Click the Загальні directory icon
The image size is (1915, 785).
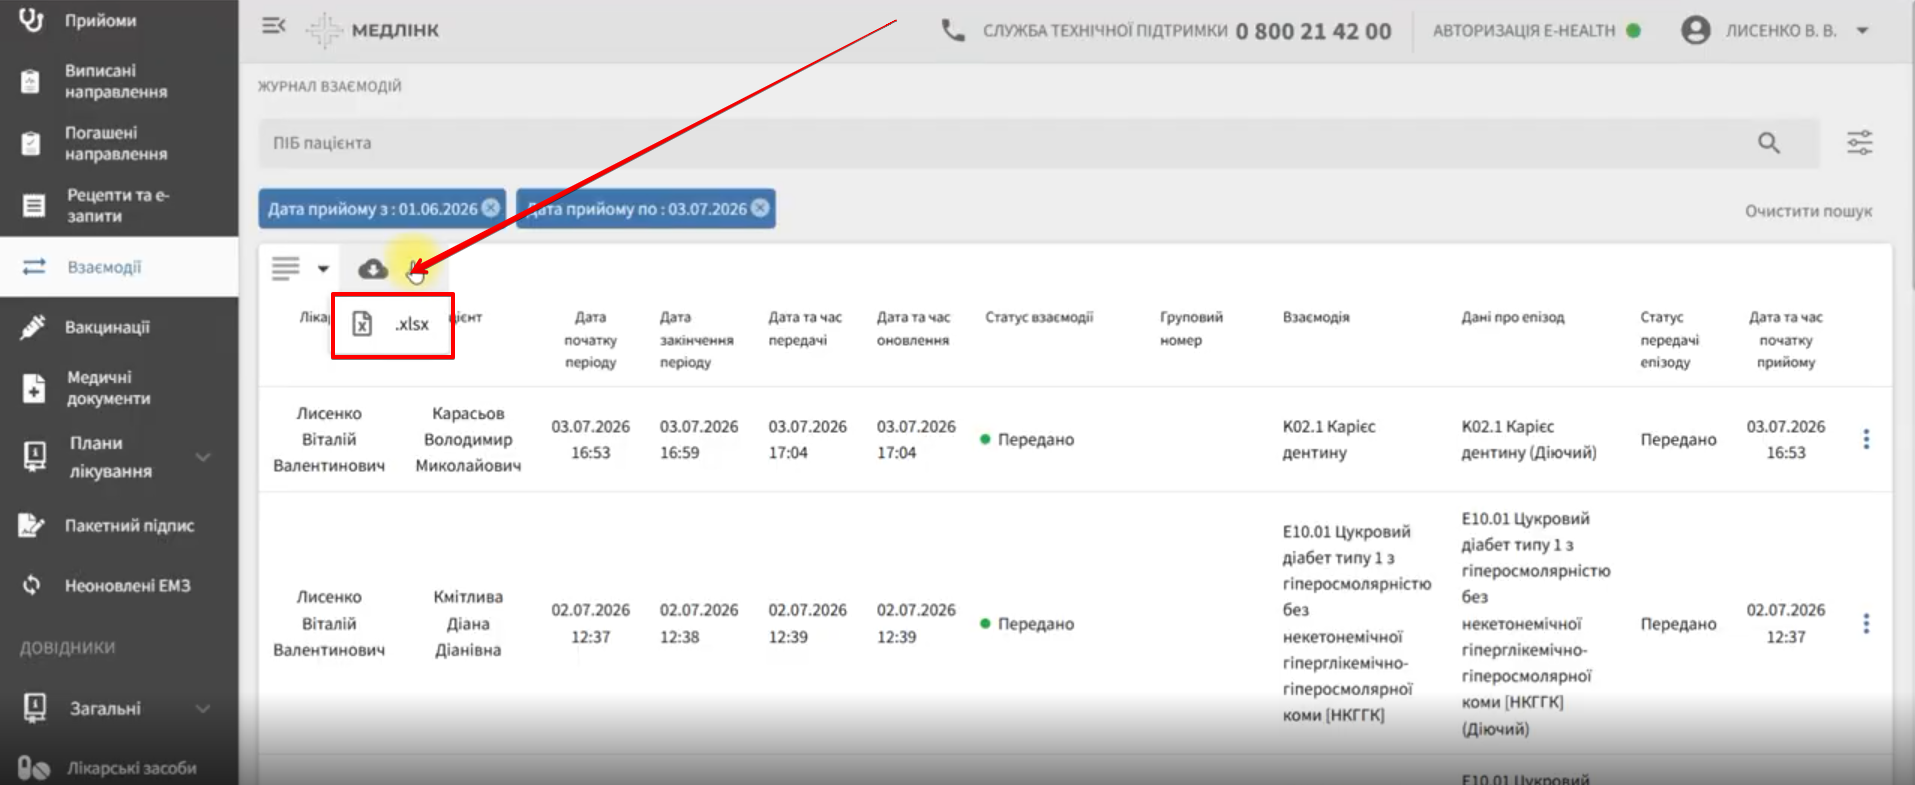pyautogui.click(x=35, y=708)
